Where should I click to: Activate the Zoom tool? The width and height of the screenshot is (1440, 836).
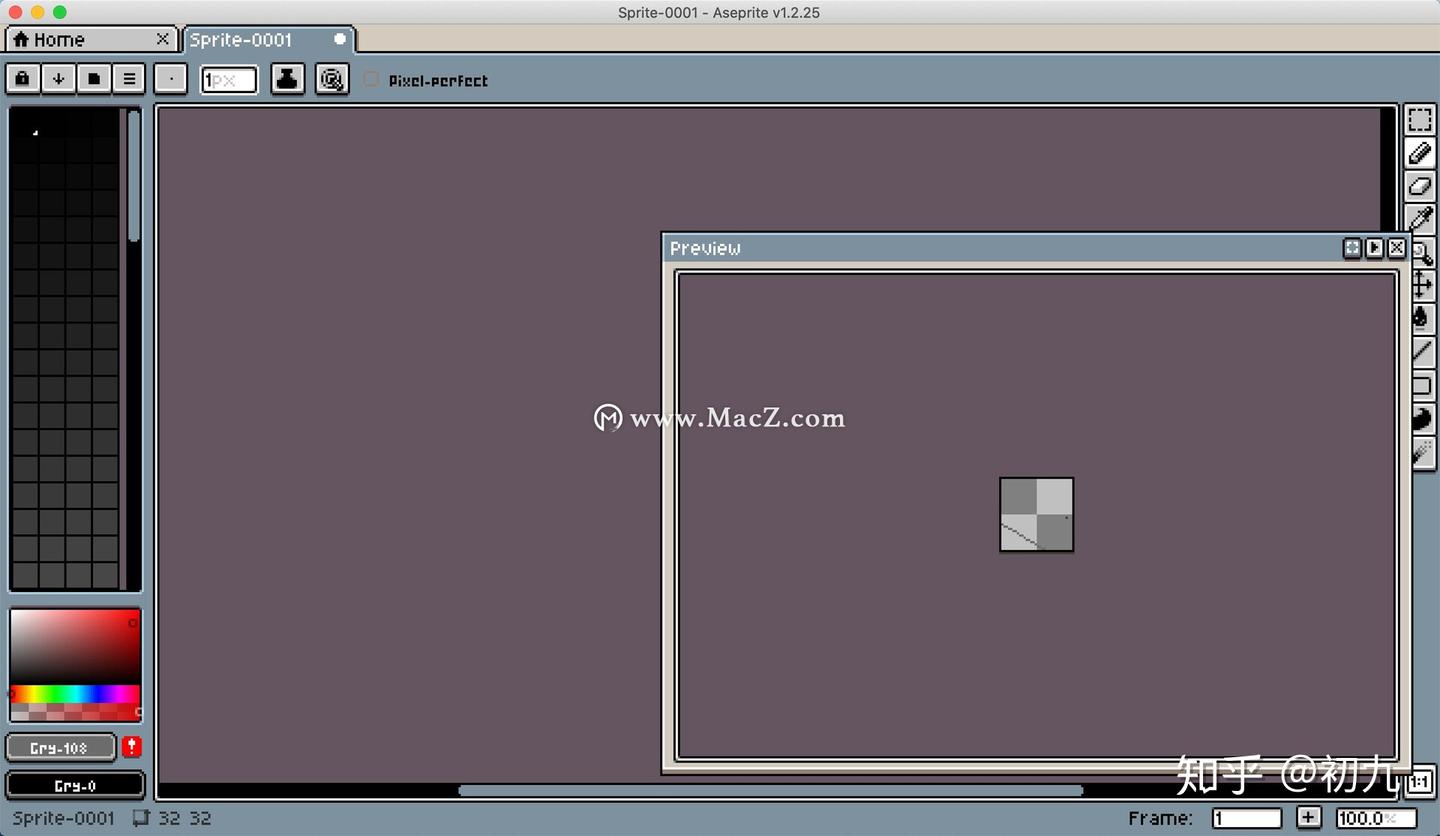1422,252
